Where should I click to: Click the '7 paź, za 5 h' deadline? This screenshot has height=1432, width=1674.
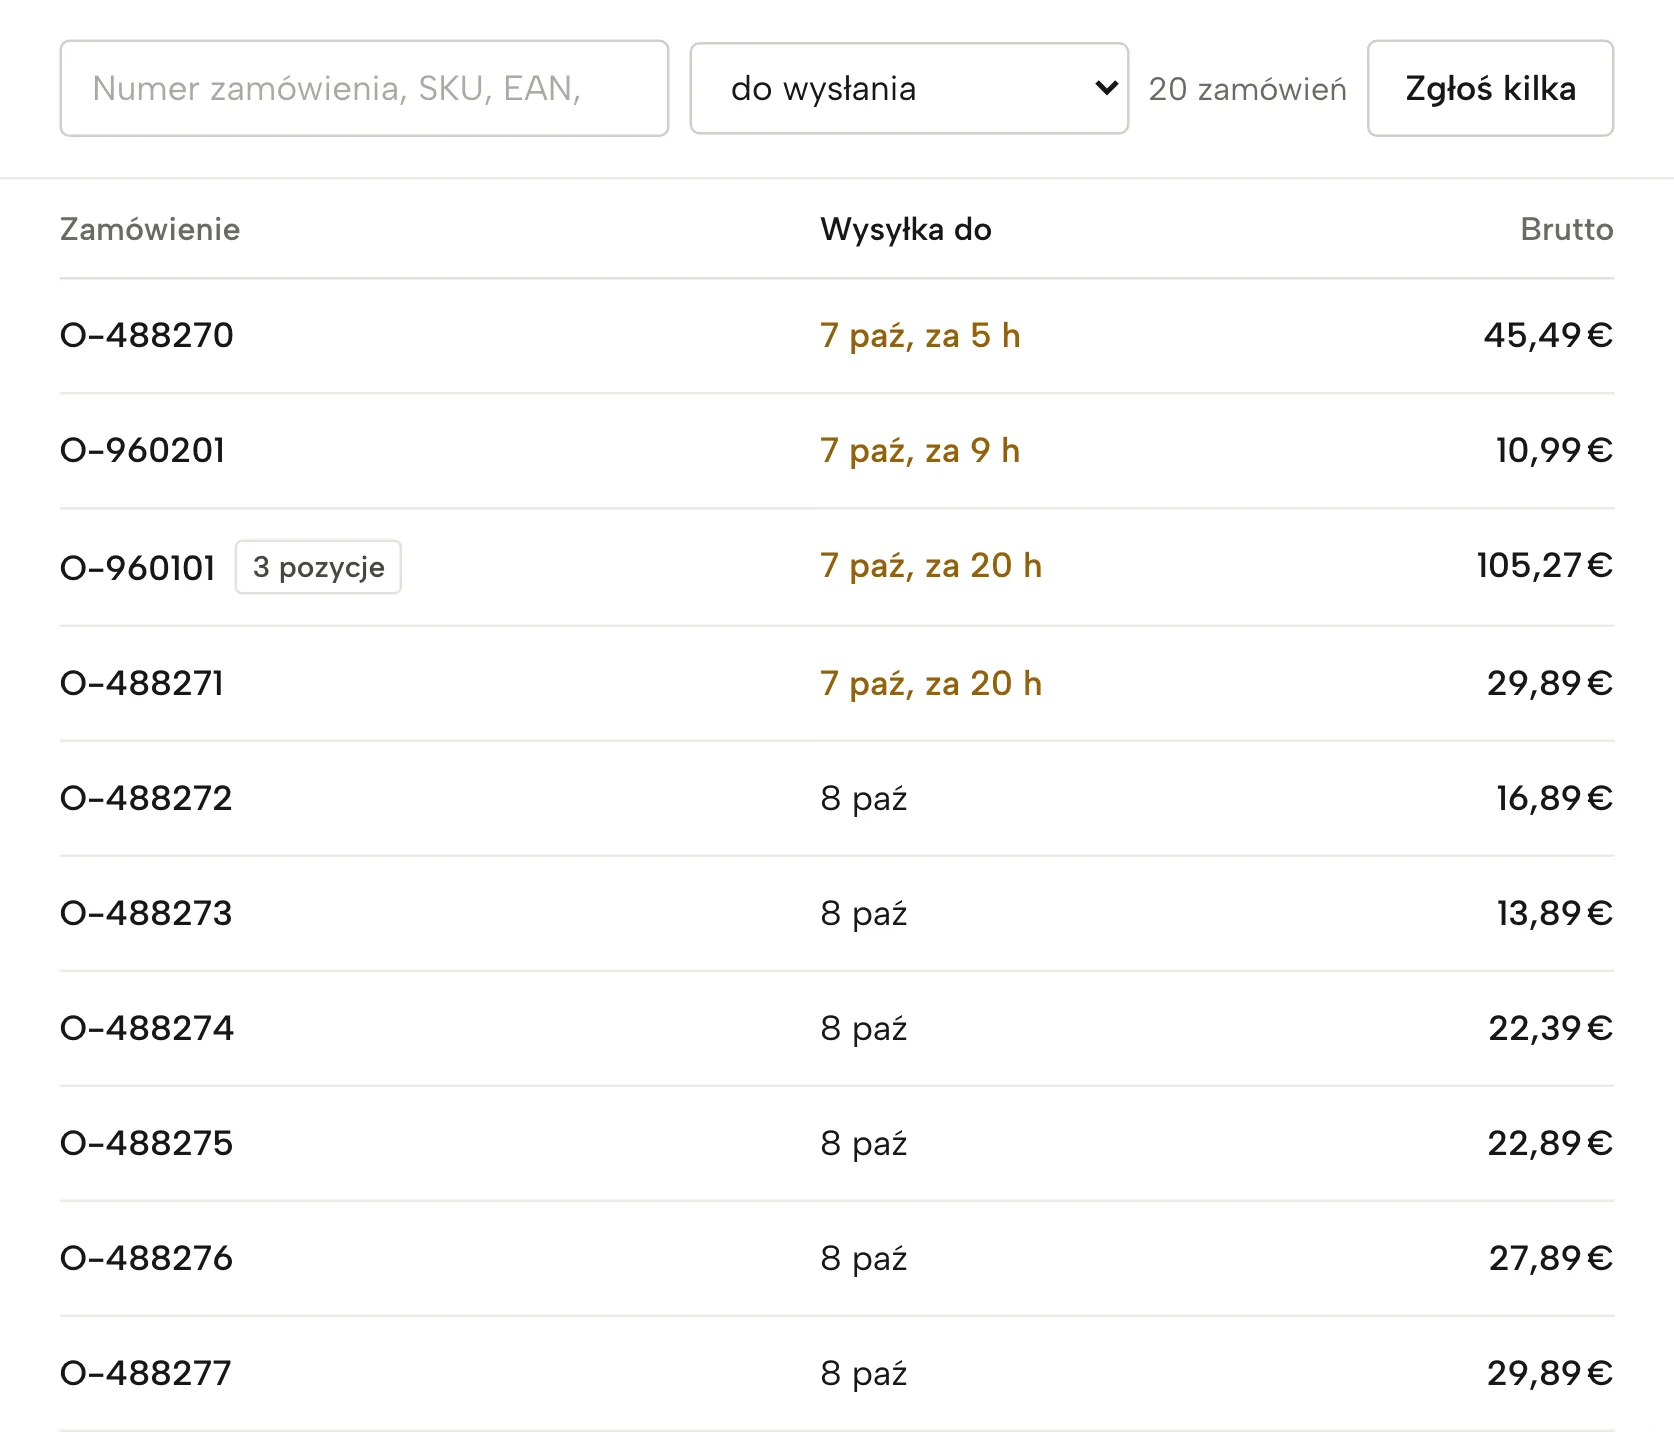pyautogui.click(x=920, y=335)
